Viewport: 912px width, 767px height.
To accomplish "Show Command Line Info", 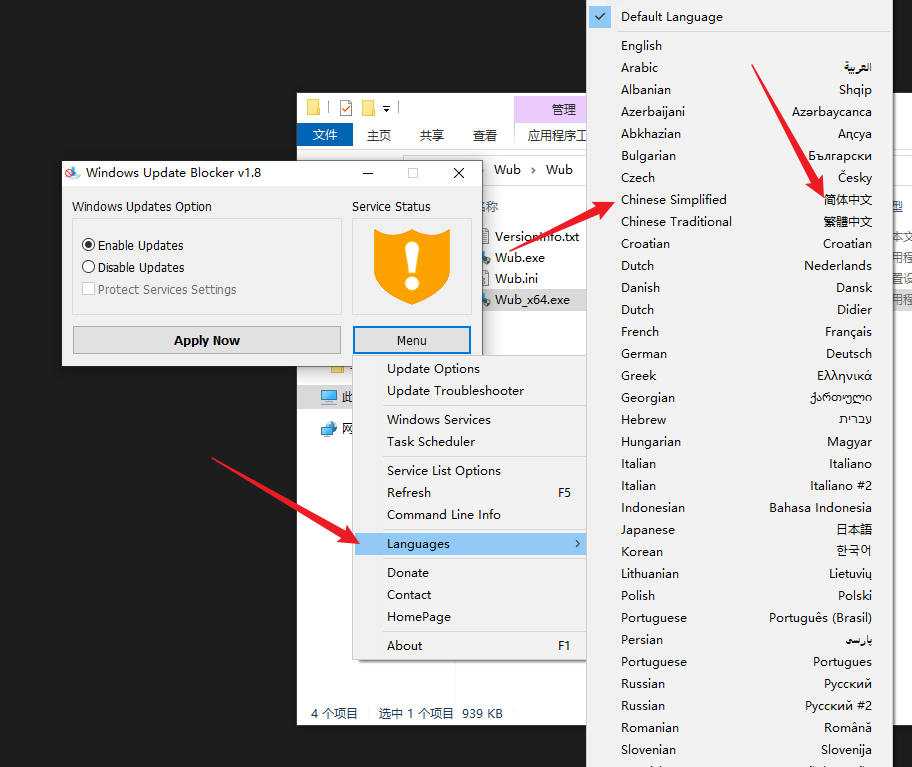I will [470, 515].
